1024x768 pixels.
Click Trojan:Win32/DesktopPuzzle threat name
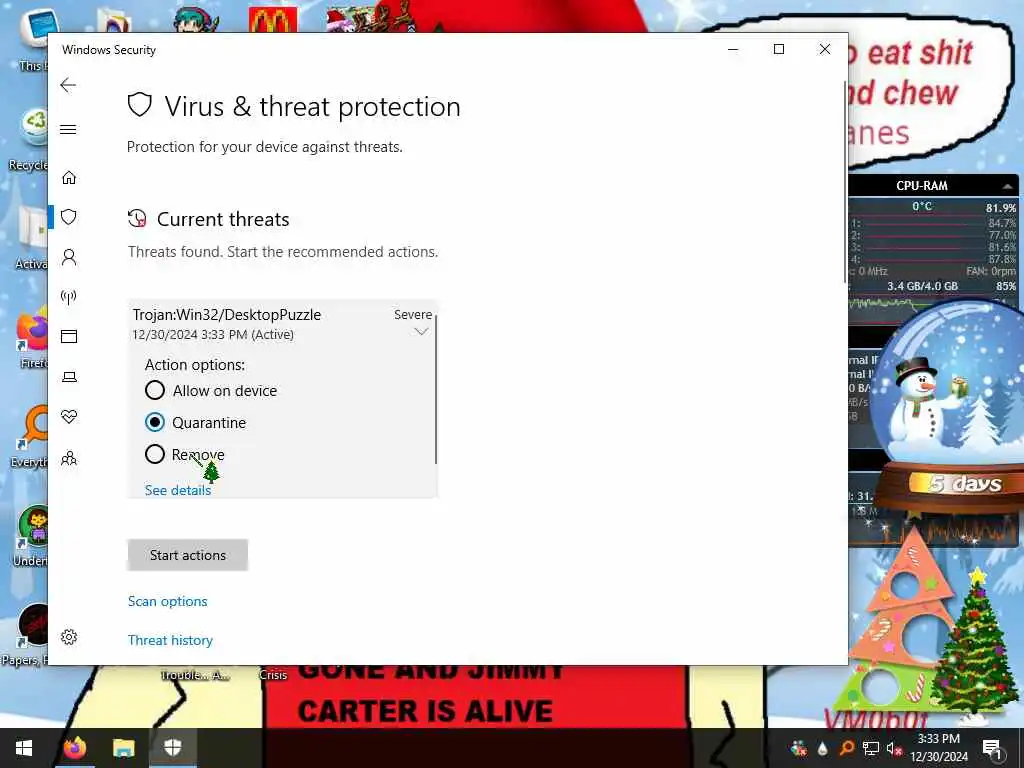(227, 315)
